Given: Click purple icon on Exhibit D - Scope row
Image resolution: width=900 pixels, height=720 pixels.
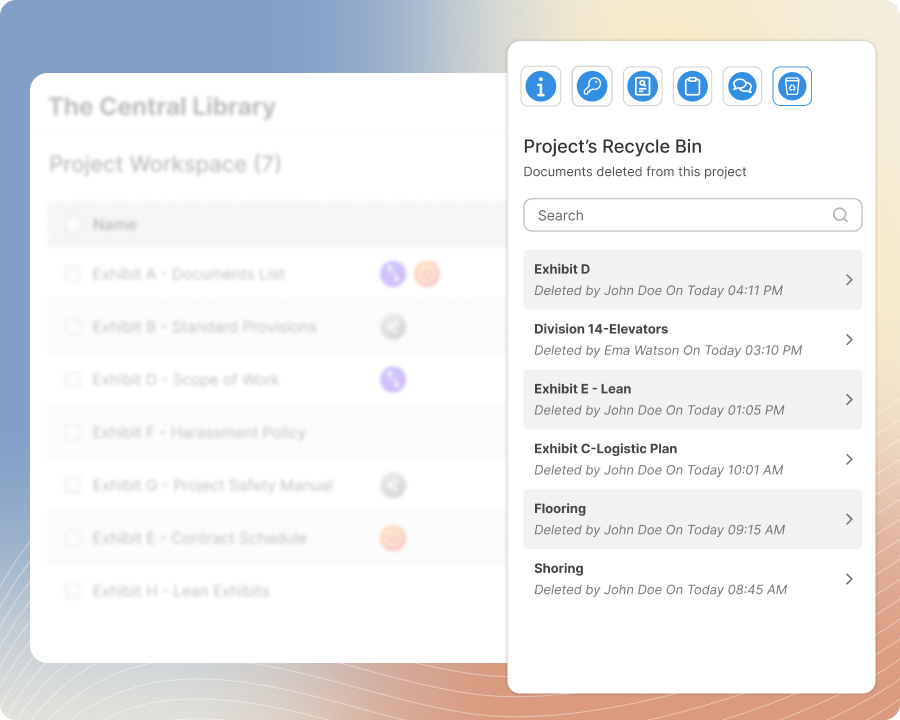Looking at the screenshot, I should coord(393,380).
